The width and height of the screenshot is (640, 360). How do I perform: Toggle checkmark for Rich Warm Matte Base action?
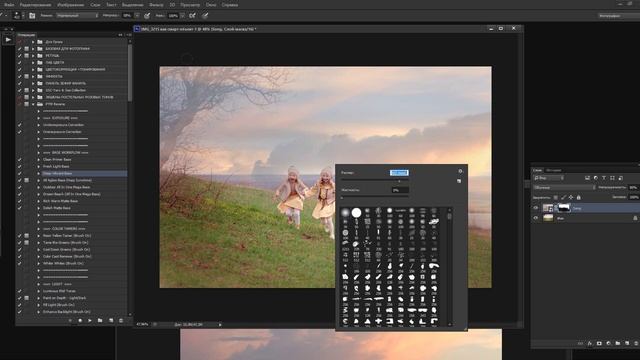pyautogui.click(x=20, y=201)
